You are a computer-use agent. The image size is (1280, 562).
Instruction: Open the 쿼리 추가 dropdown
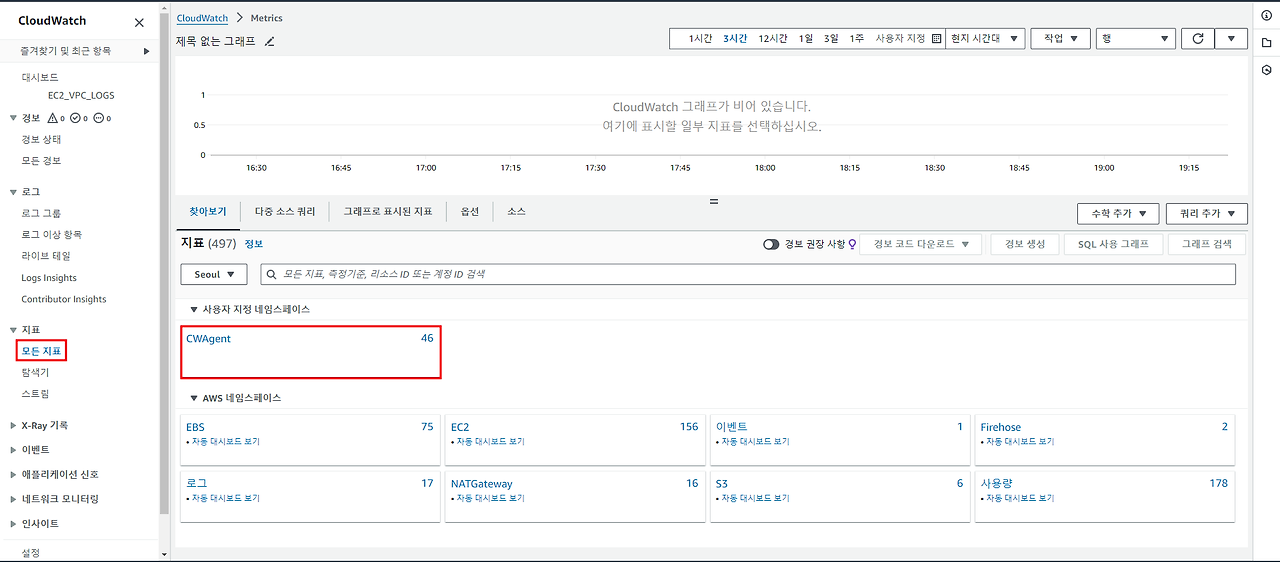(1207, 213)
